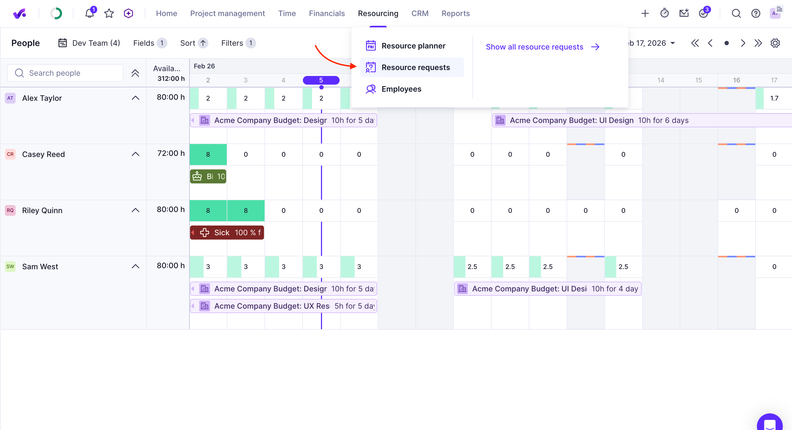Open Dev Team (4) view selector
792x430 pixels.
[x=89, y=43]
